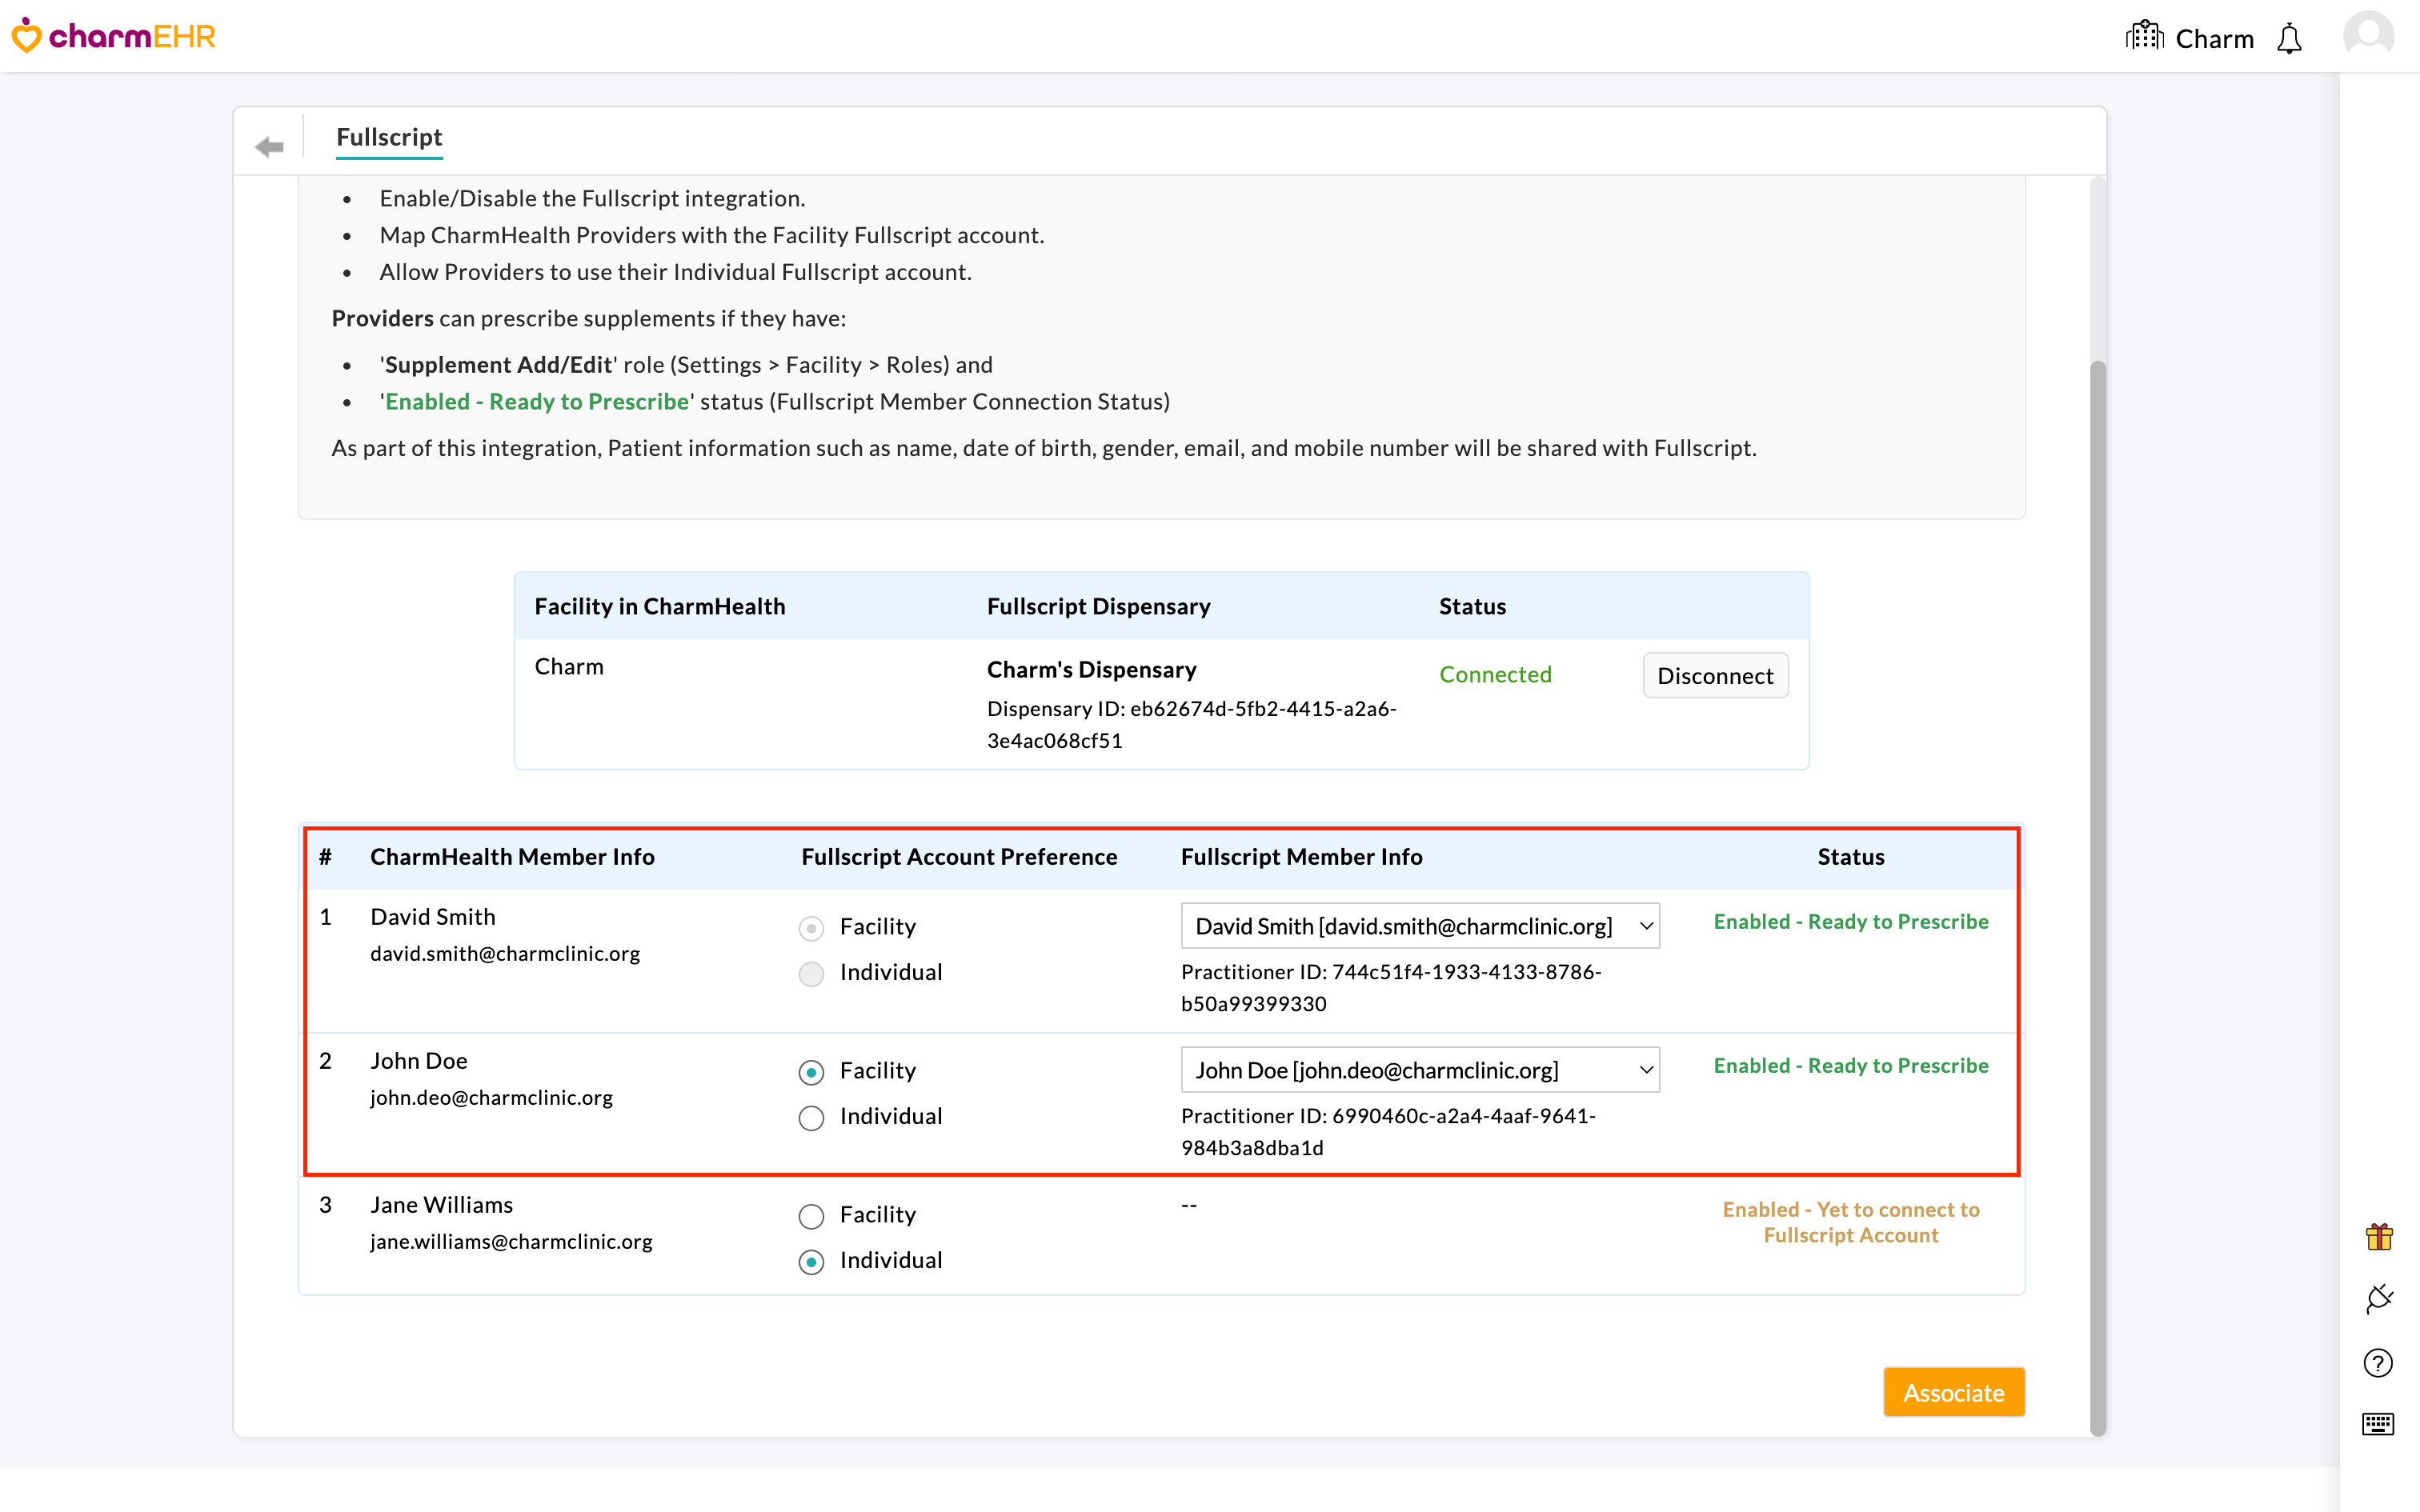The image size is (2420, 1512).
Task: Open the help question mark icon
Action: pos(2378,1362)
